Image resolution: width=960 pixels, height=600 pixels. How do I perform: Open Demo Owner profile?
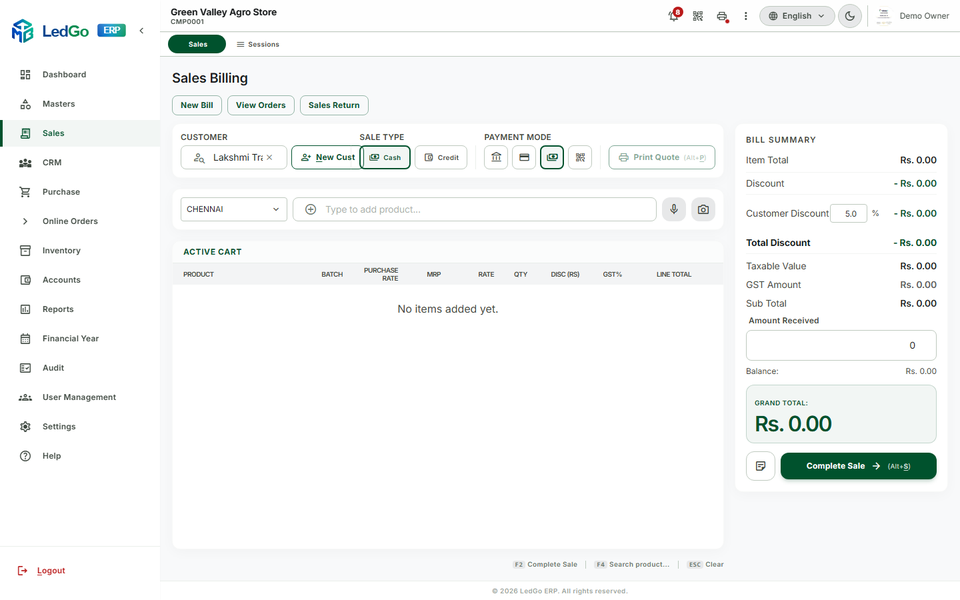coord(913,16)
